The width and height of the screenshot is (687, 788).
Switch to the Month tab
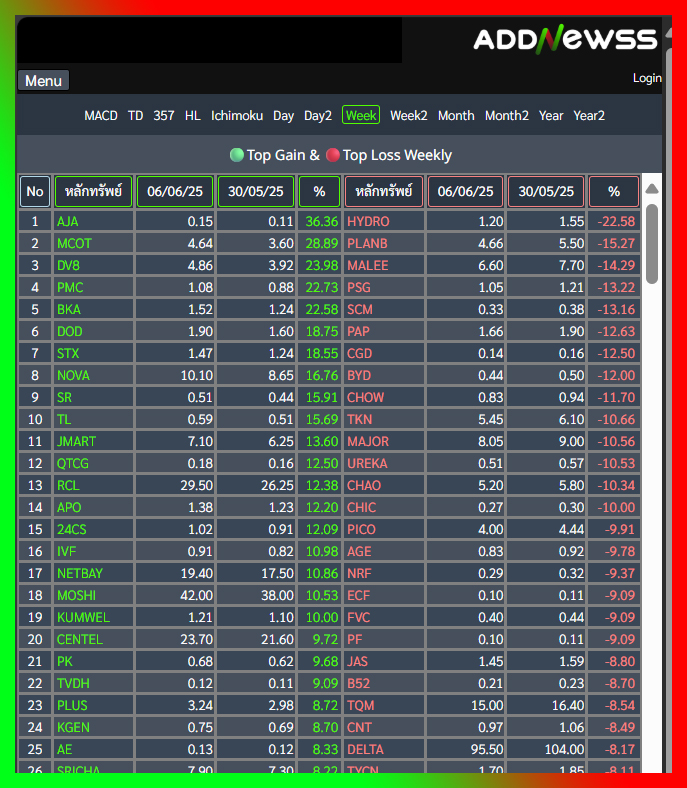tap(456, 116)
